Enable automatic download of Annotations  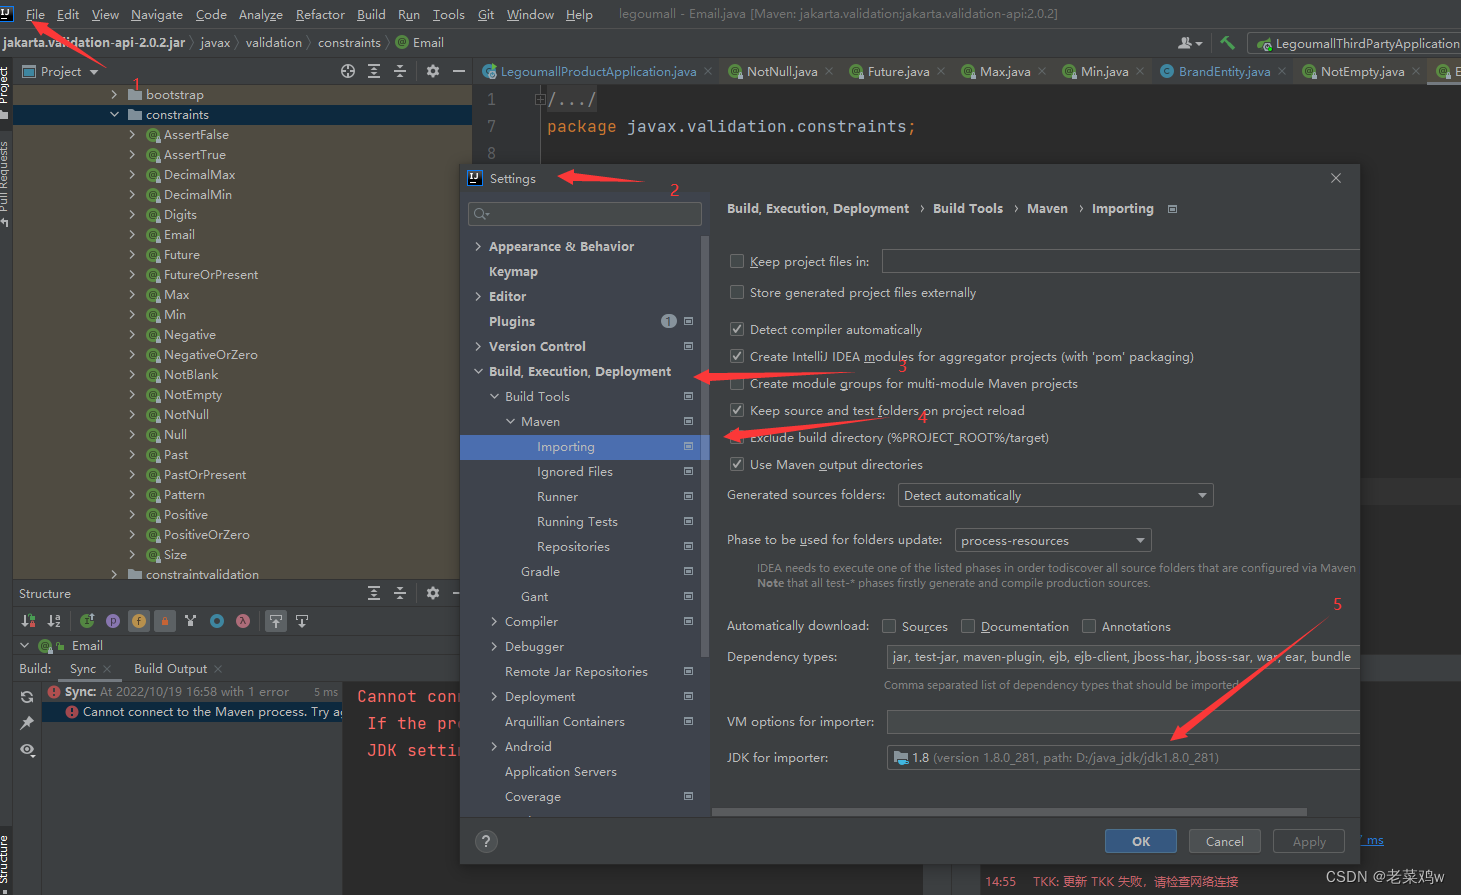1089,626
